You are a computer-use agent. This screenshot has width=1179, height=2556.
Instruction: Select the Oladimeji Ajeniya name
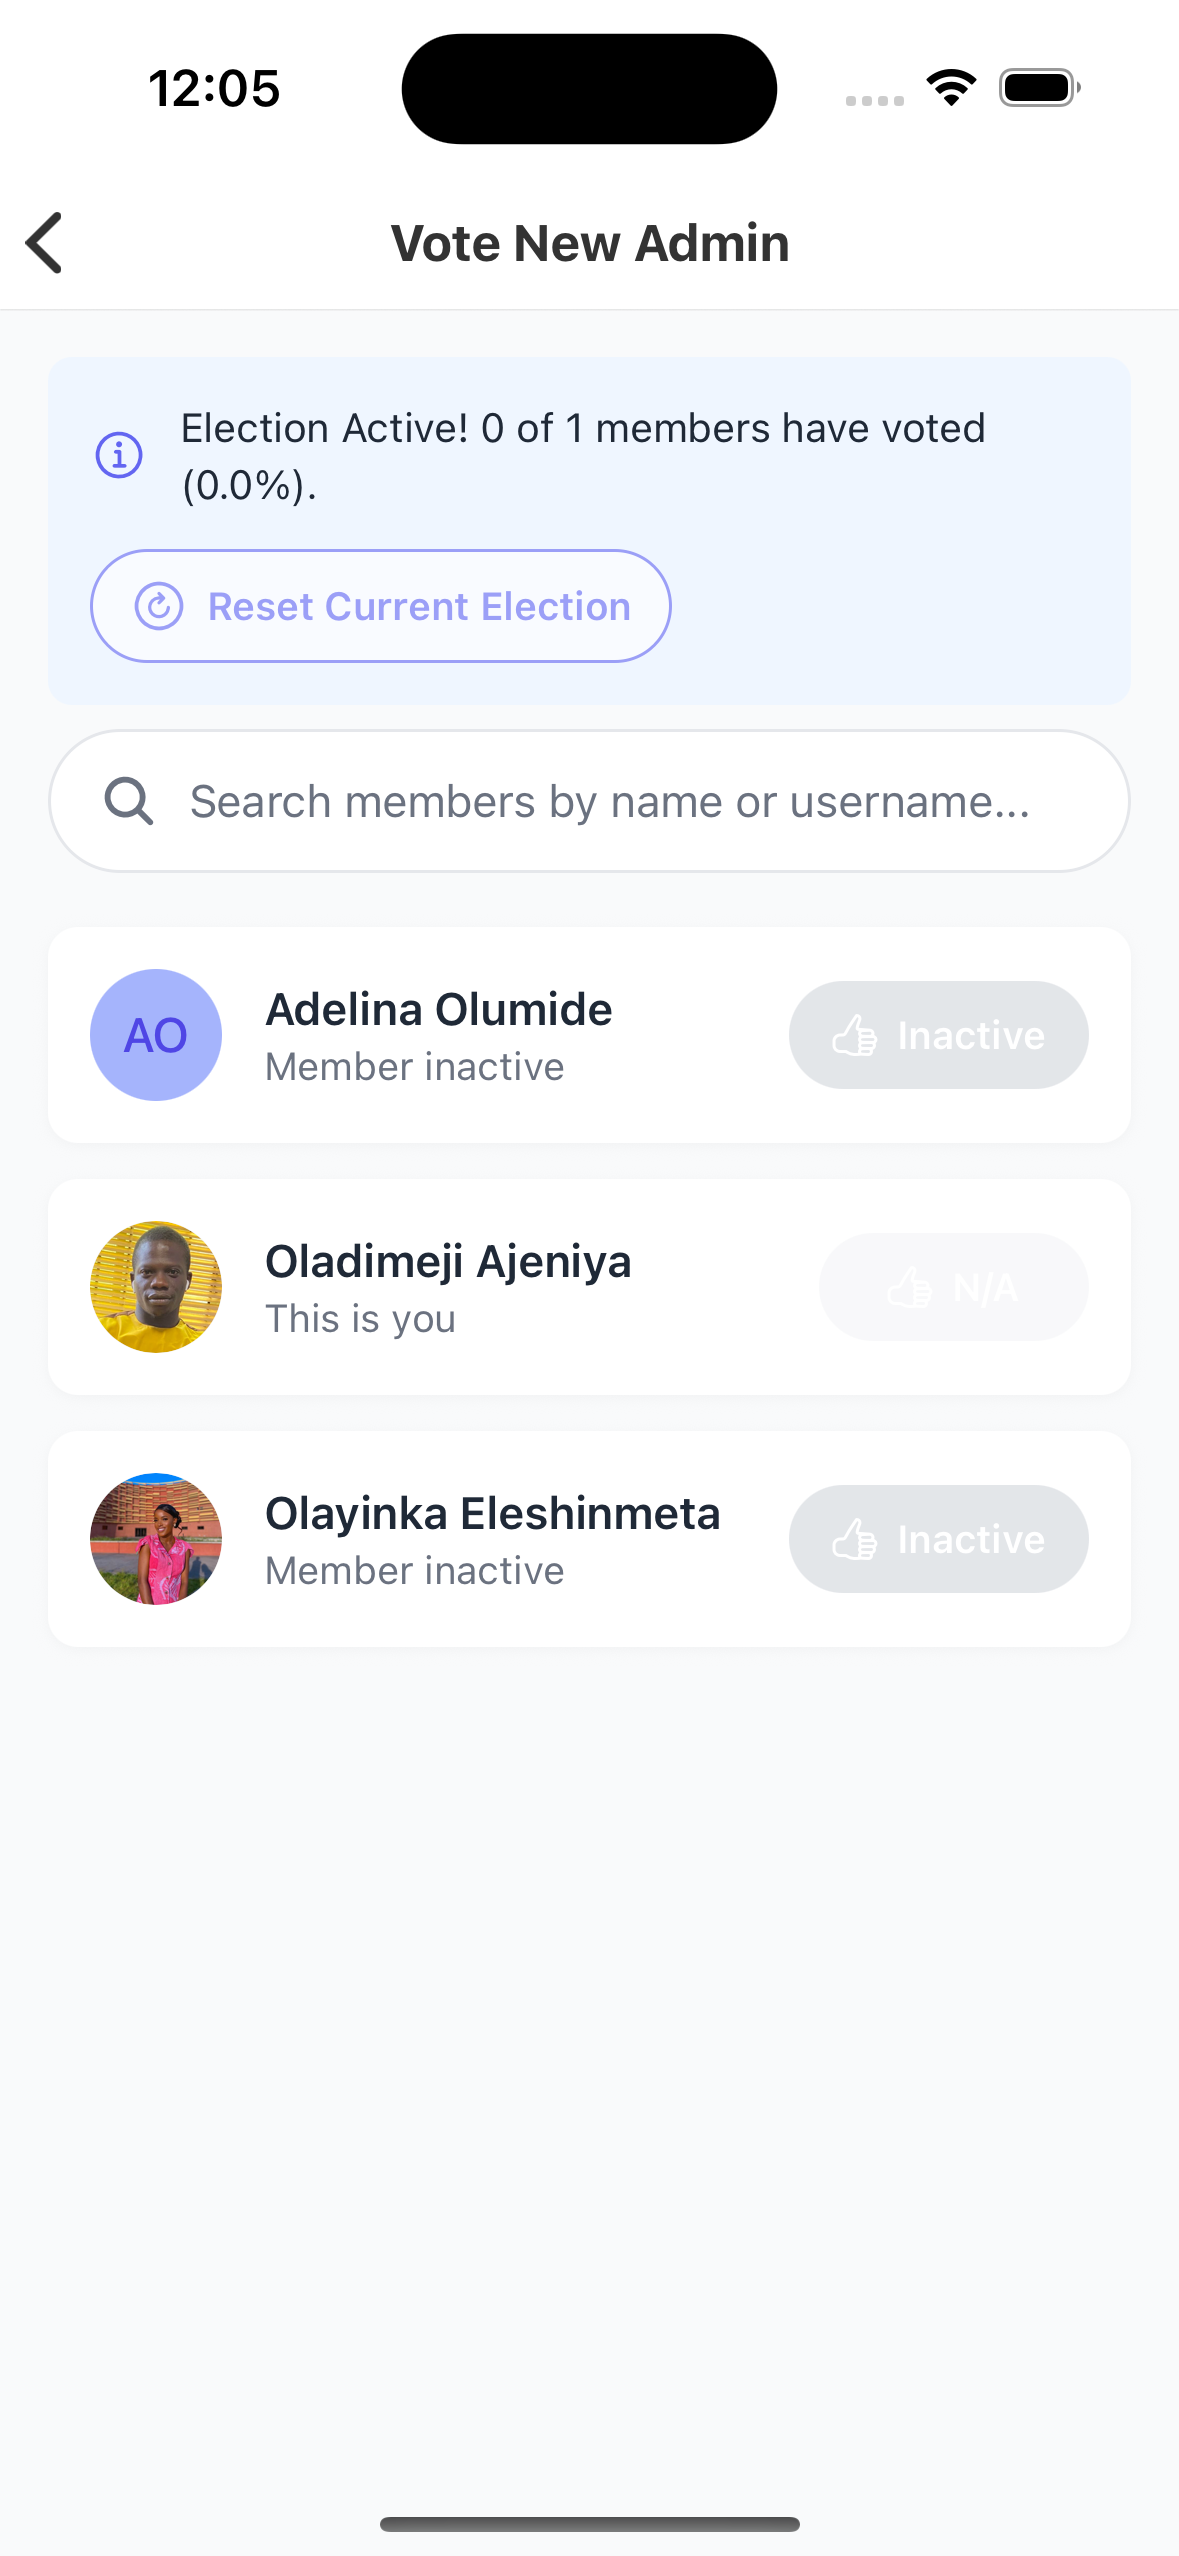pos(448,1262)
